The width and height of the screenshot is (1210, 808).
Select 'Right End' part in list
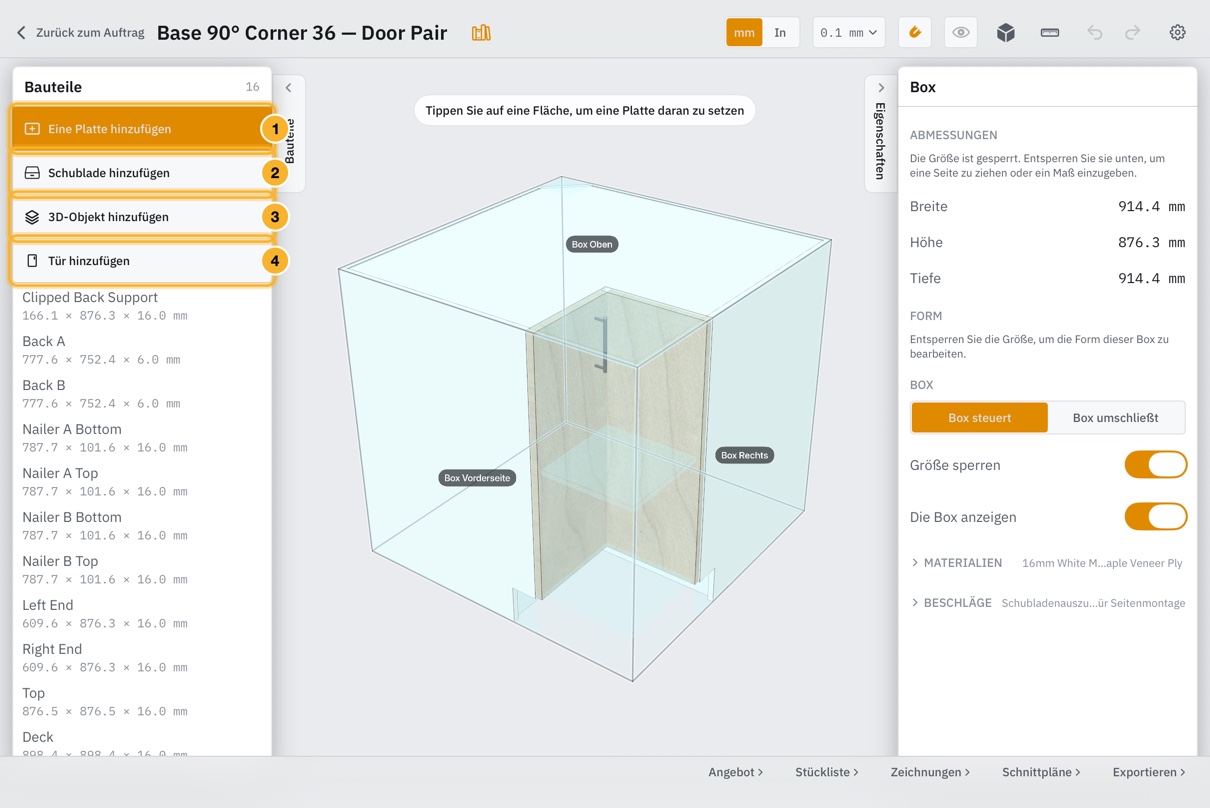tap(142, 658)
